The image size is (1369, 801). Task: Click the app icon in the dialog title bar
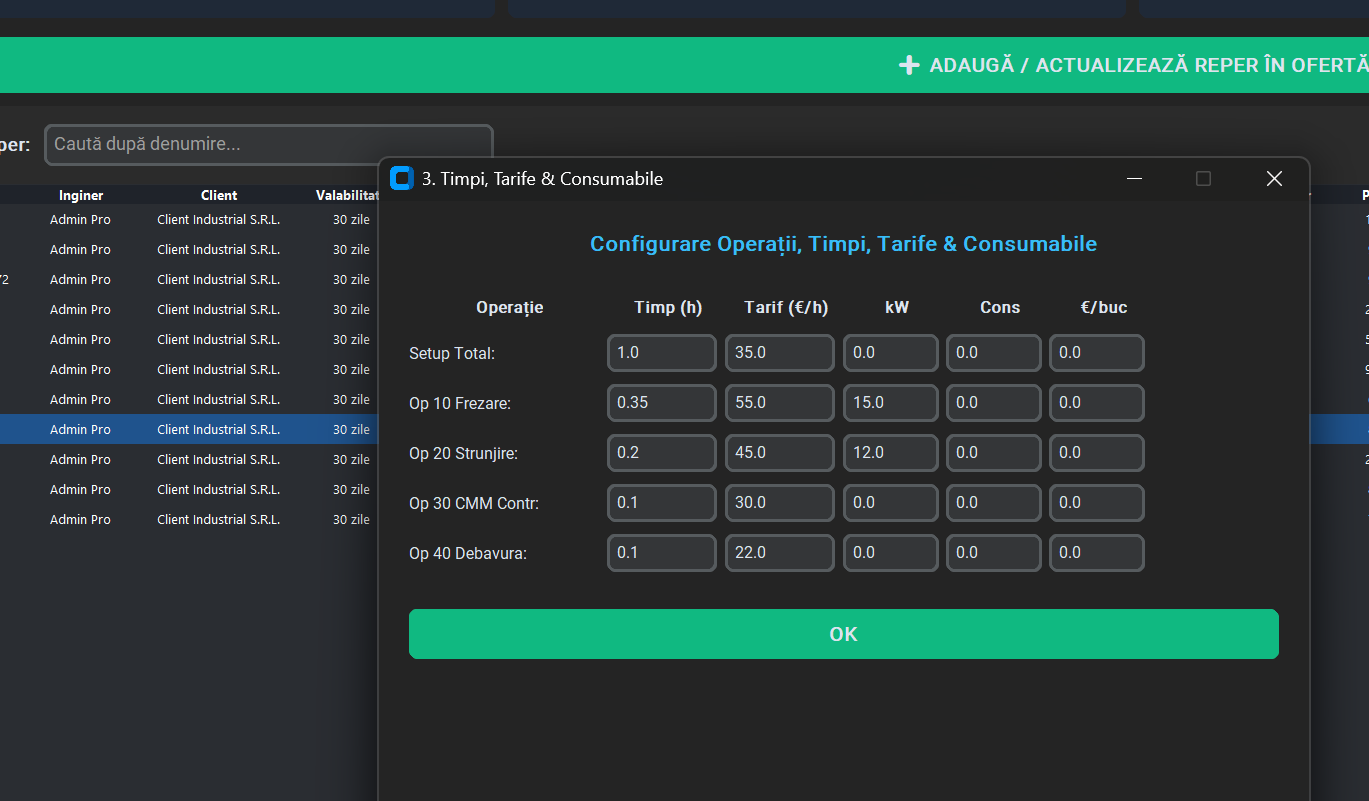click(401, 178)
